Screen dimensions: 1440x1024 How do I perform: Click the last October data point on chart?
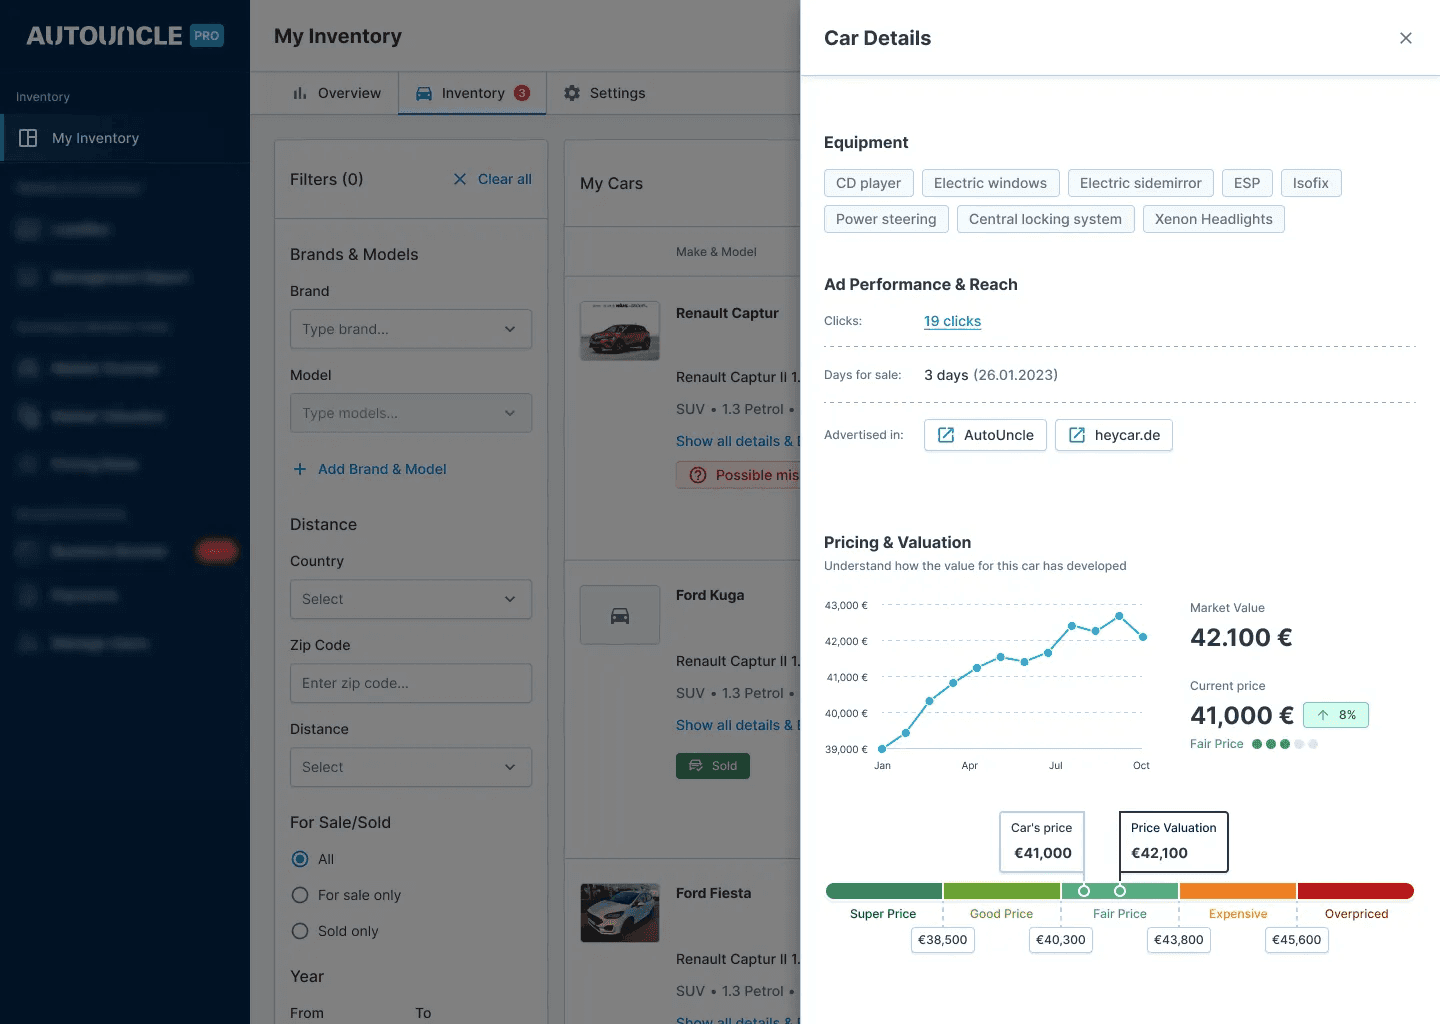click(x=1143, y=637)
